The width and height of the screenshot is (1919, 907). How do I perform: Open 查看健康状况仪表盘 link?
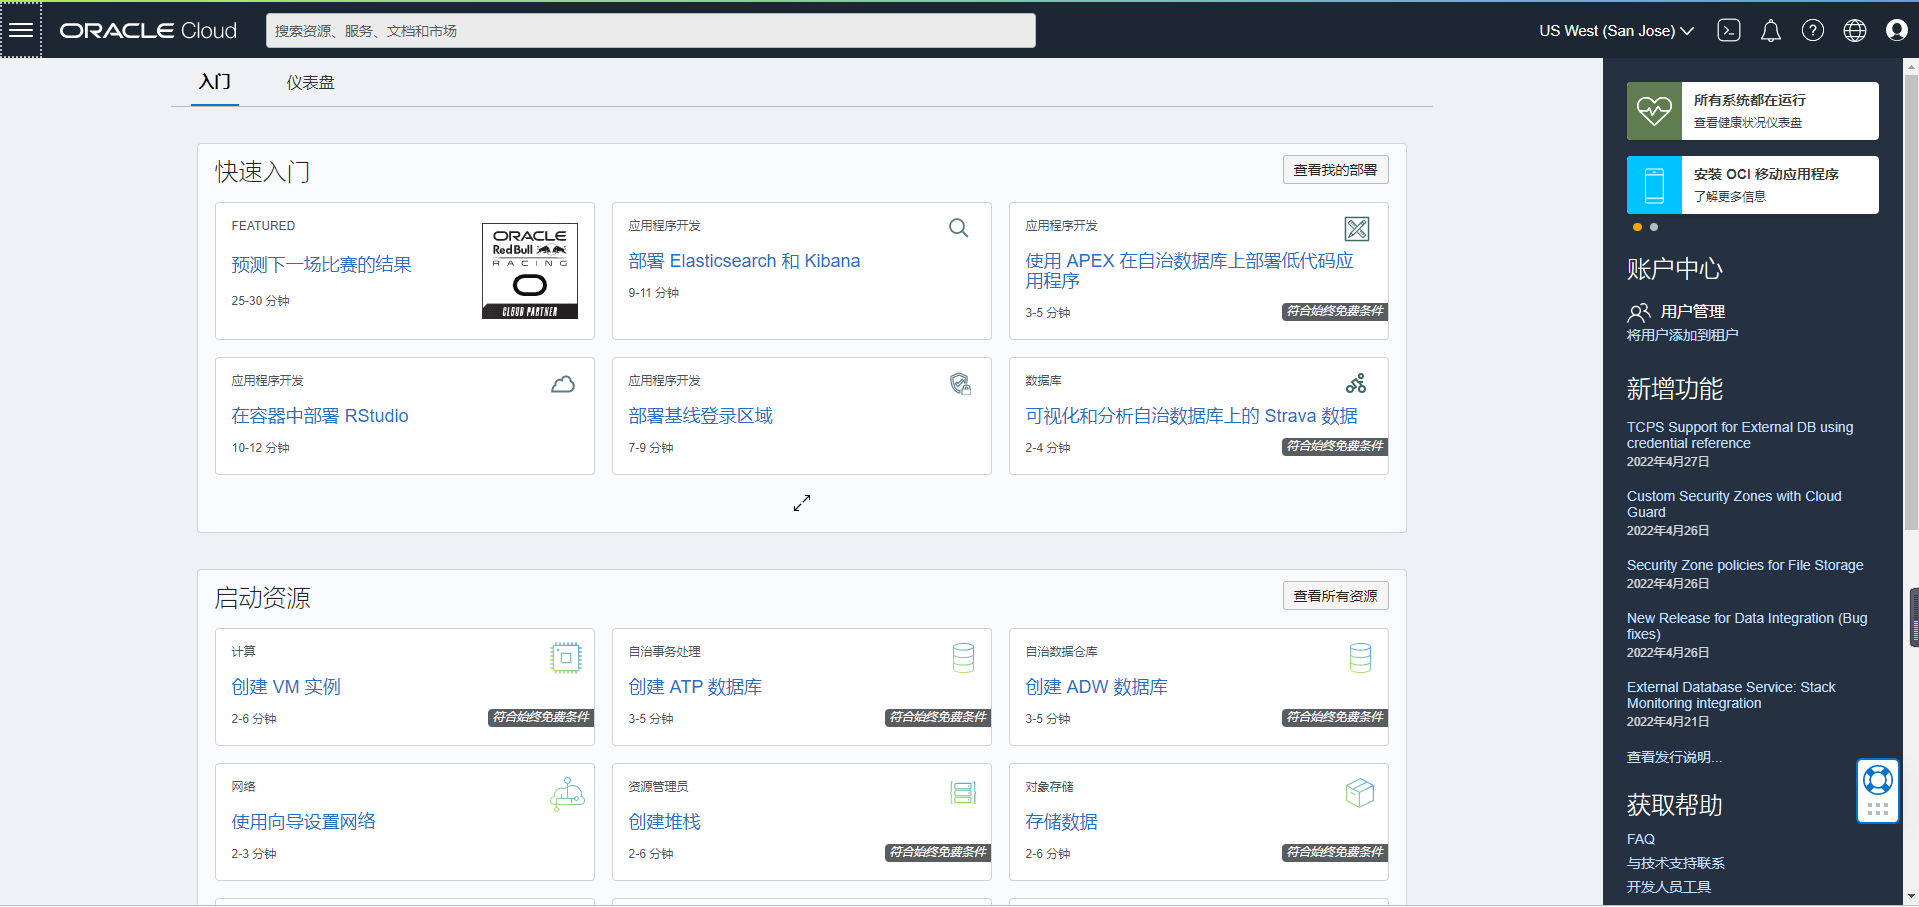click(x=1748, y=123)
